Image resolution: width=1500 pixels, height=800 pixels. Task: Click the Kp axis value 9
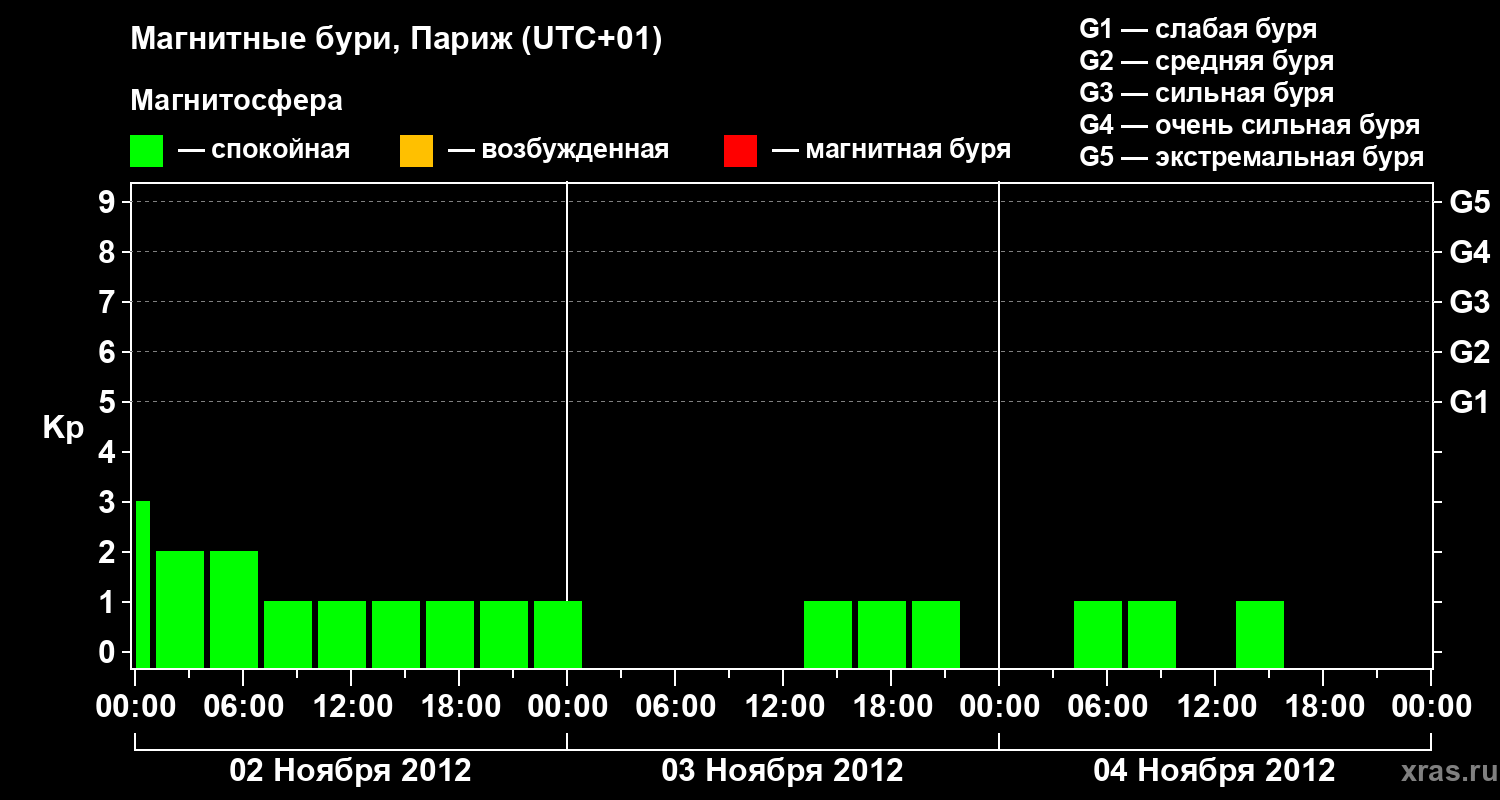108,202
